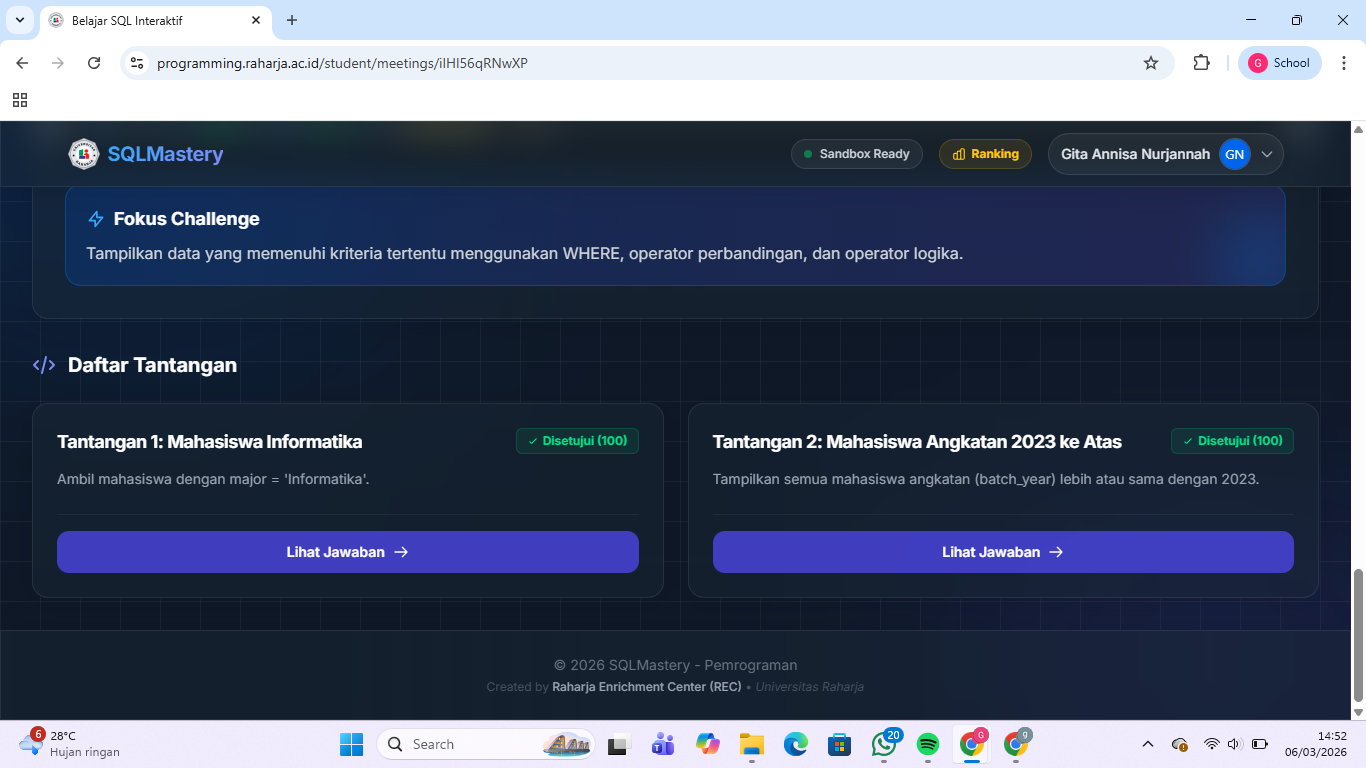Open the School Chrome profile menu
The width and height of the screenshot is (1366, 768).
point(1279,63)
